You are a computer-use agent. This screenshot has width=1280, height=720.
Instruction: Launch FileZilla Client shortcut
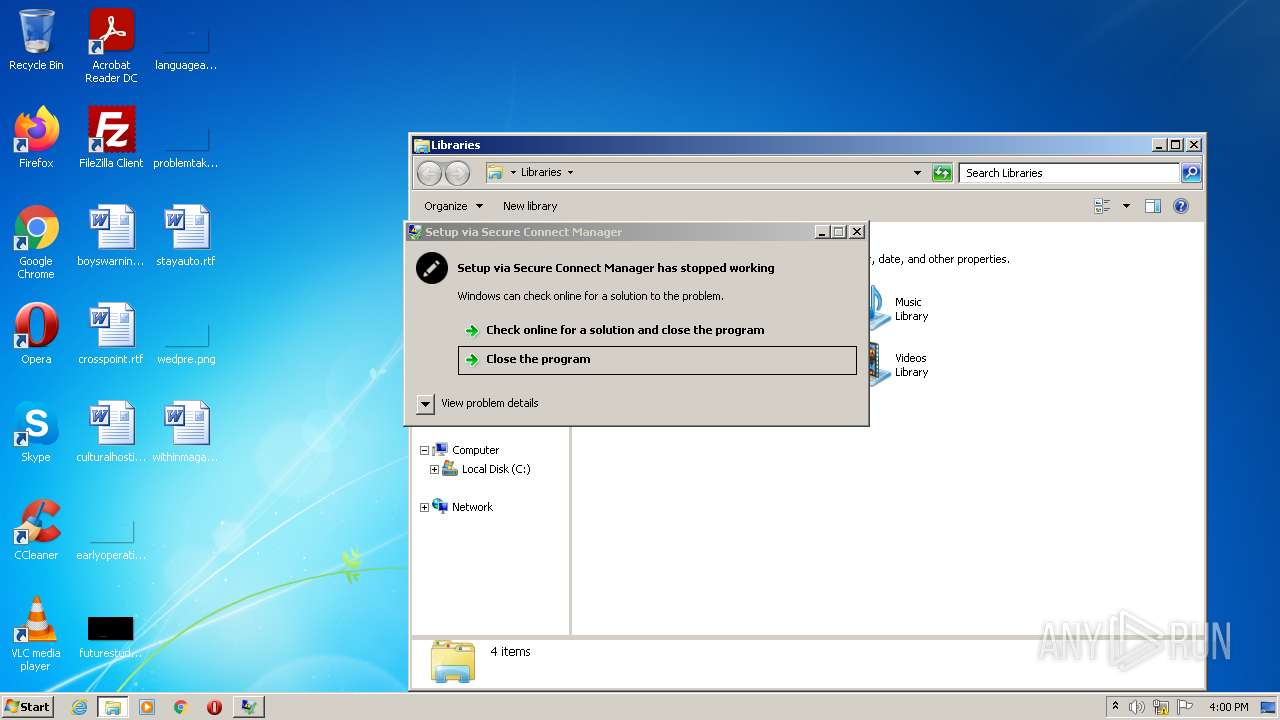click(111, 138)
